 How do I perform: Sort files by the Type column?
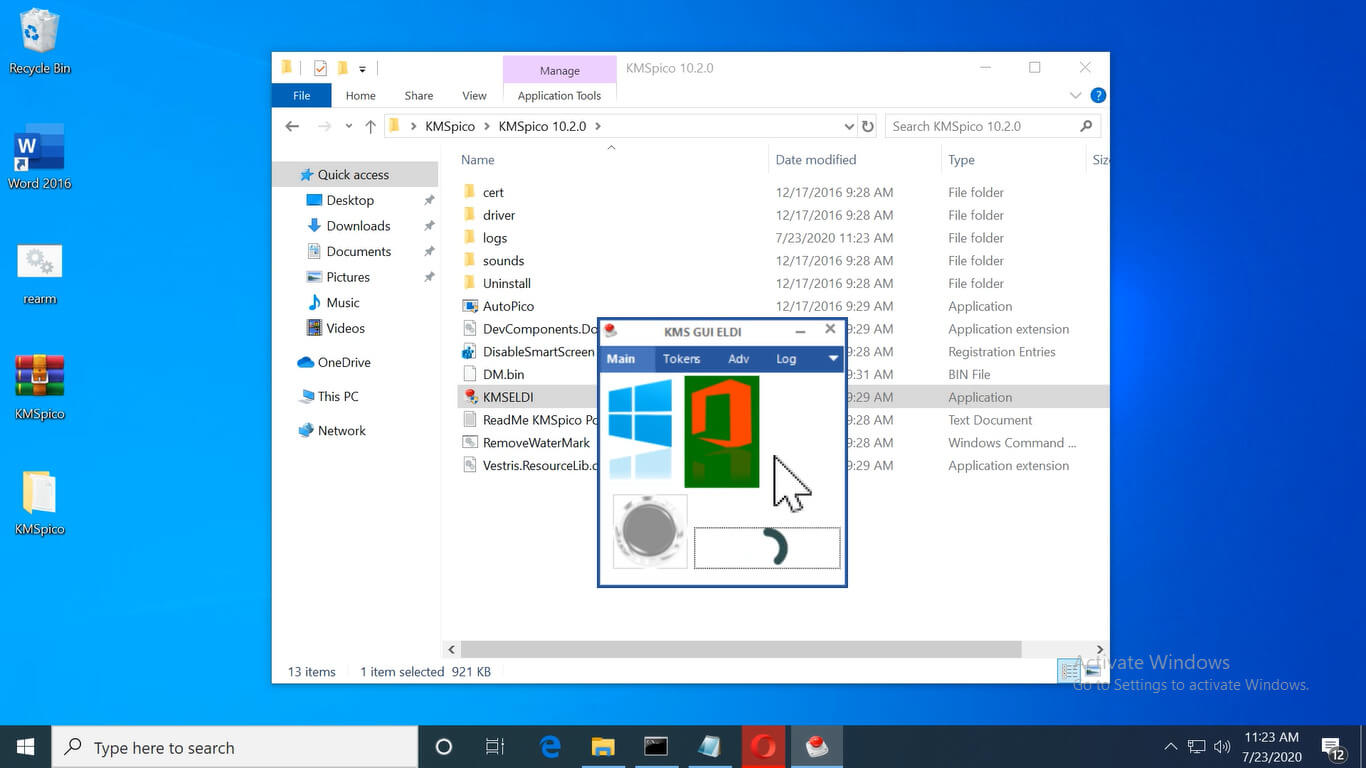(x=961, y=160)
